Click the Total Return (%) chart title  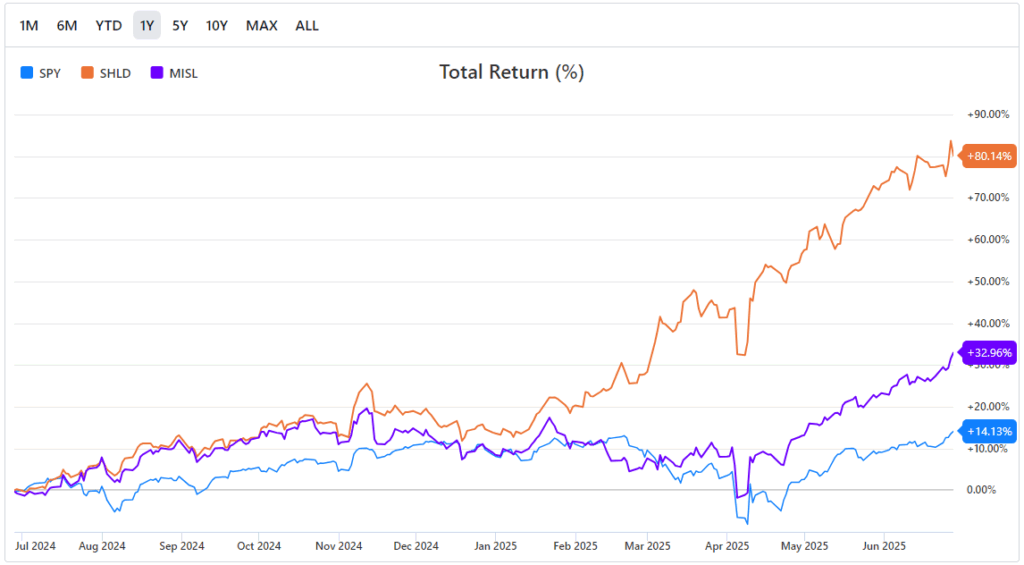[x=511, y=72]
